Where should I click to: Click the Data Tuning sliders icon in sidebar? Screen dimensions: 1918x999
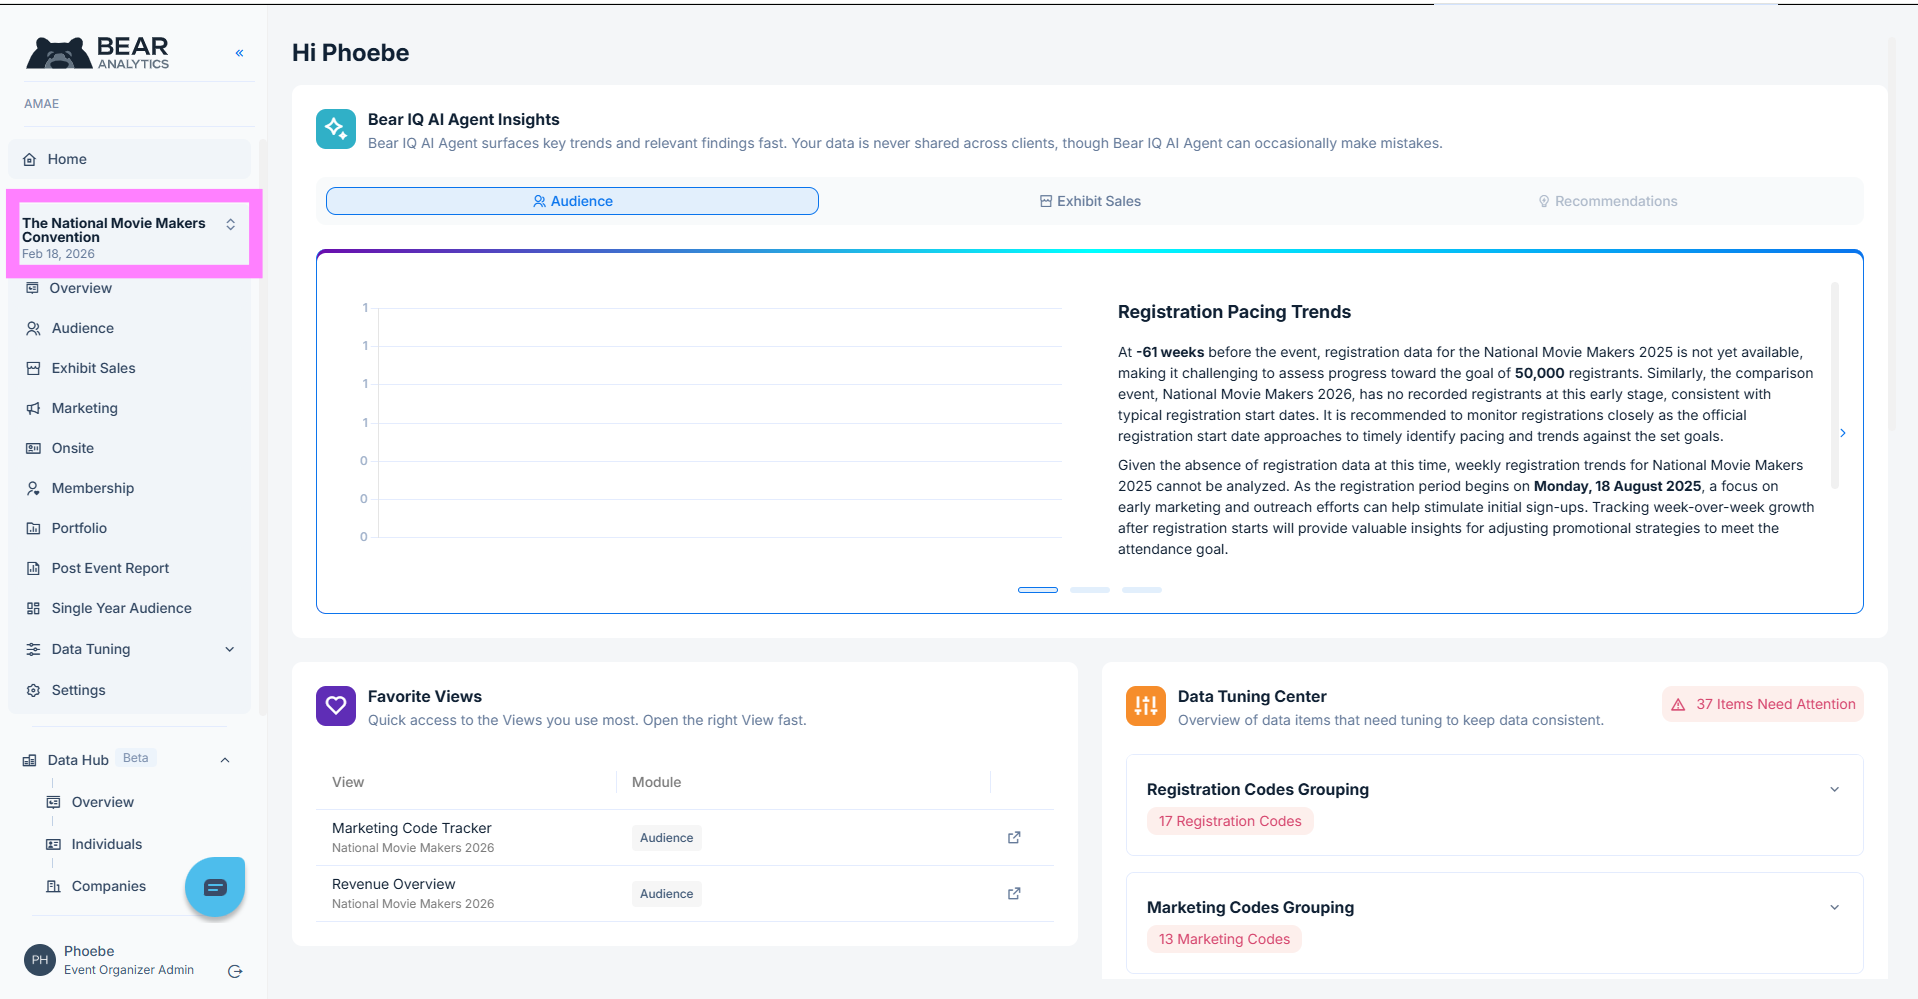pos(33,649)
